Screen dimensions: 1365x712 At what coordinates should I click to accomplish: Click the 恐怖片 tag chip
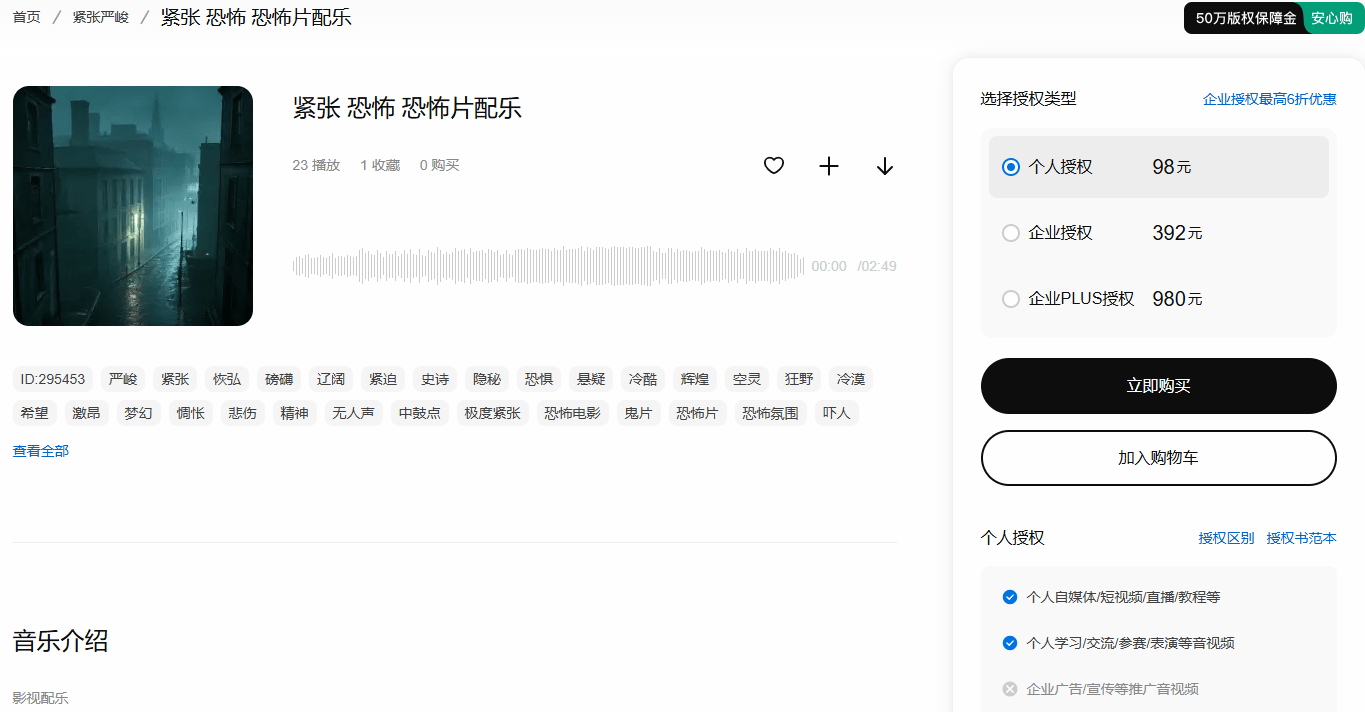[x=698, y=413]
